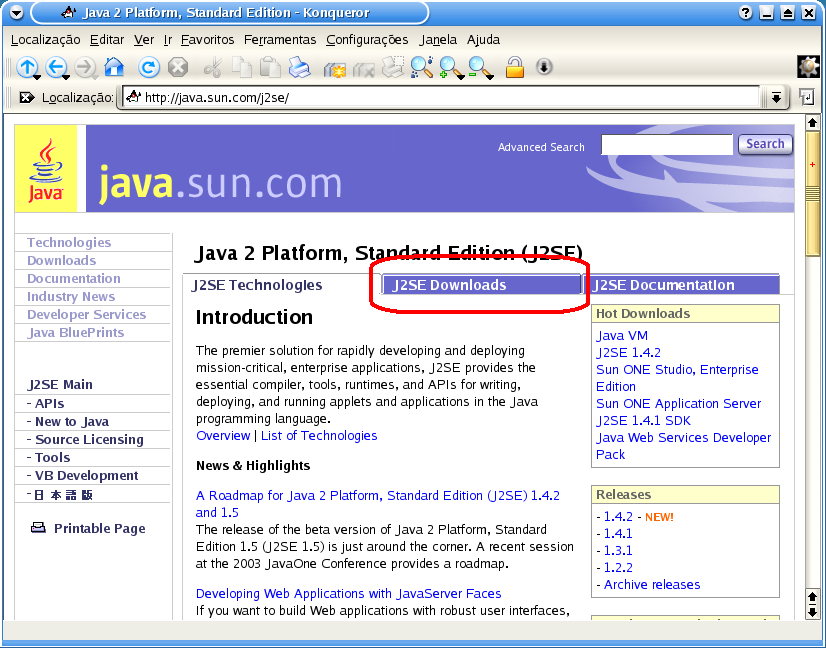
Task: Select the J2SE Technologies tab
Action: coord(257,285)
